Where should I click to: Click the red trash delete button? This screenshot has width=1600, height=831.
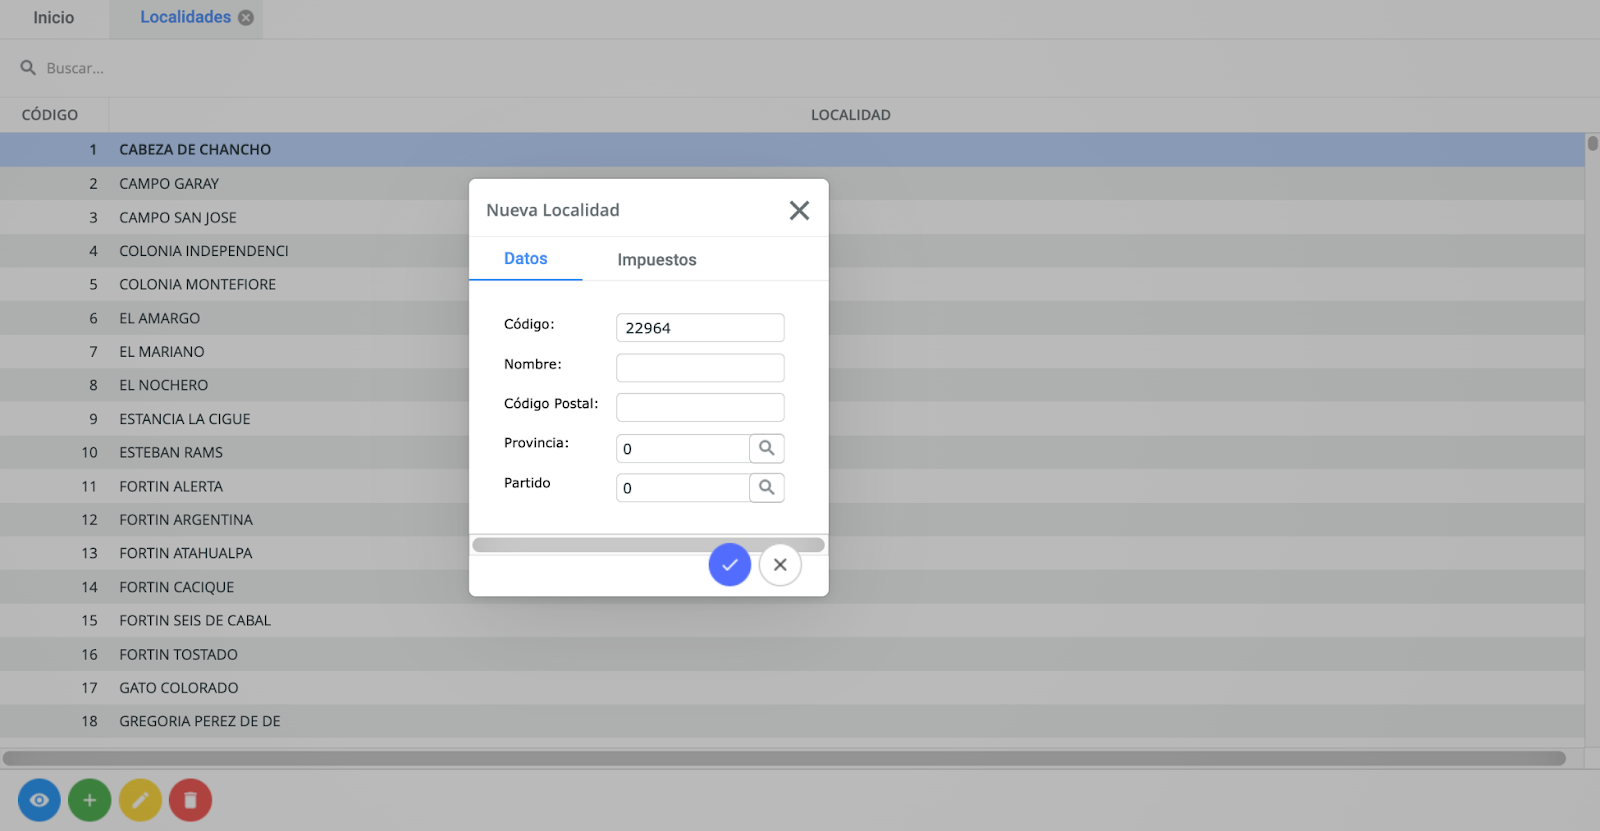pyautogui.click(x=191, y=800)
